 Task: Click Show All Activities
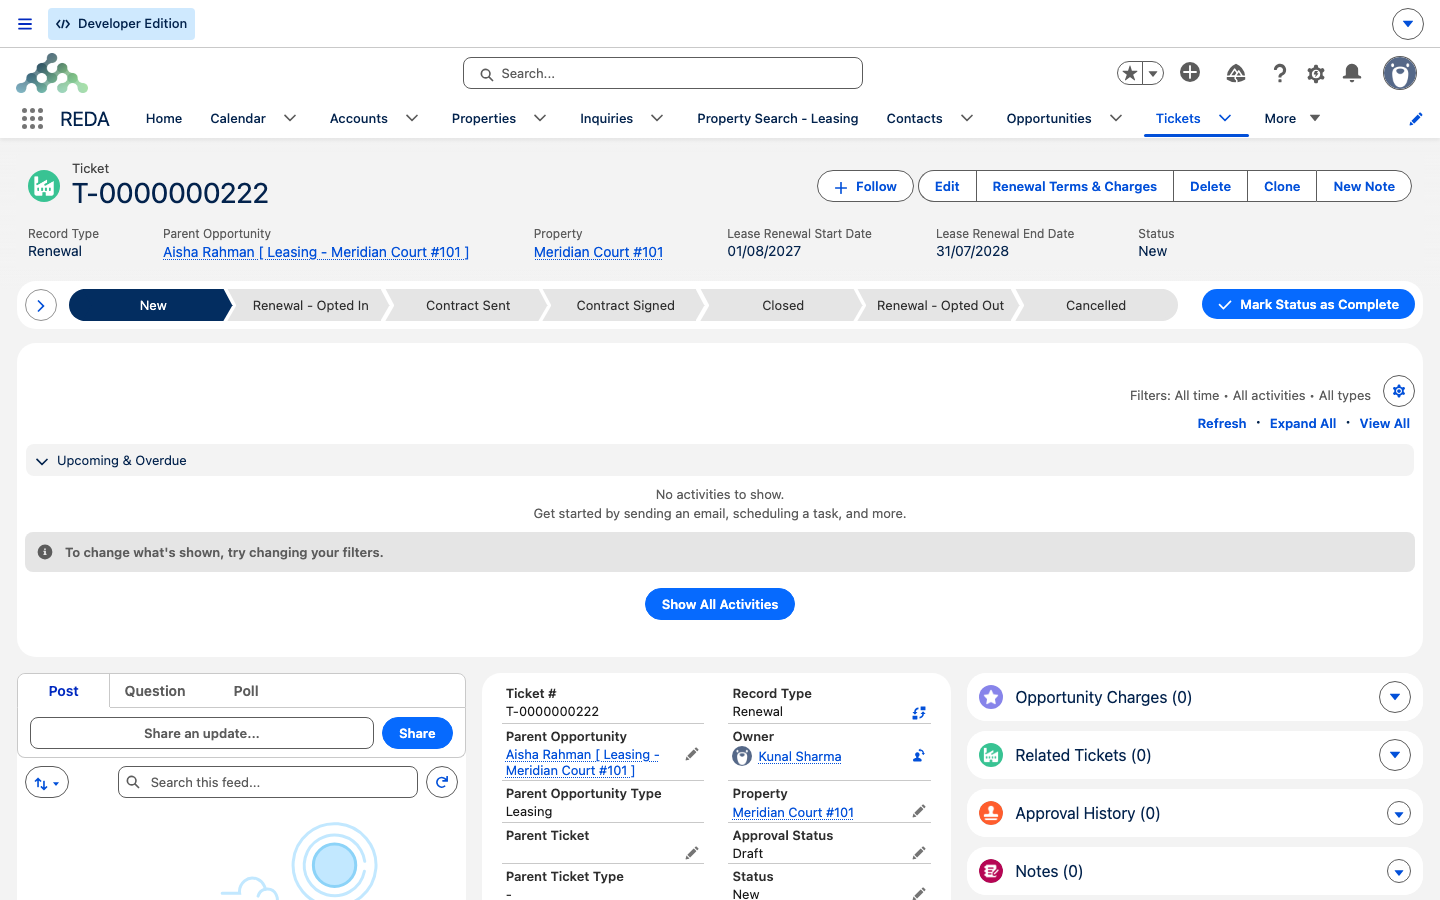pos(720,604)
